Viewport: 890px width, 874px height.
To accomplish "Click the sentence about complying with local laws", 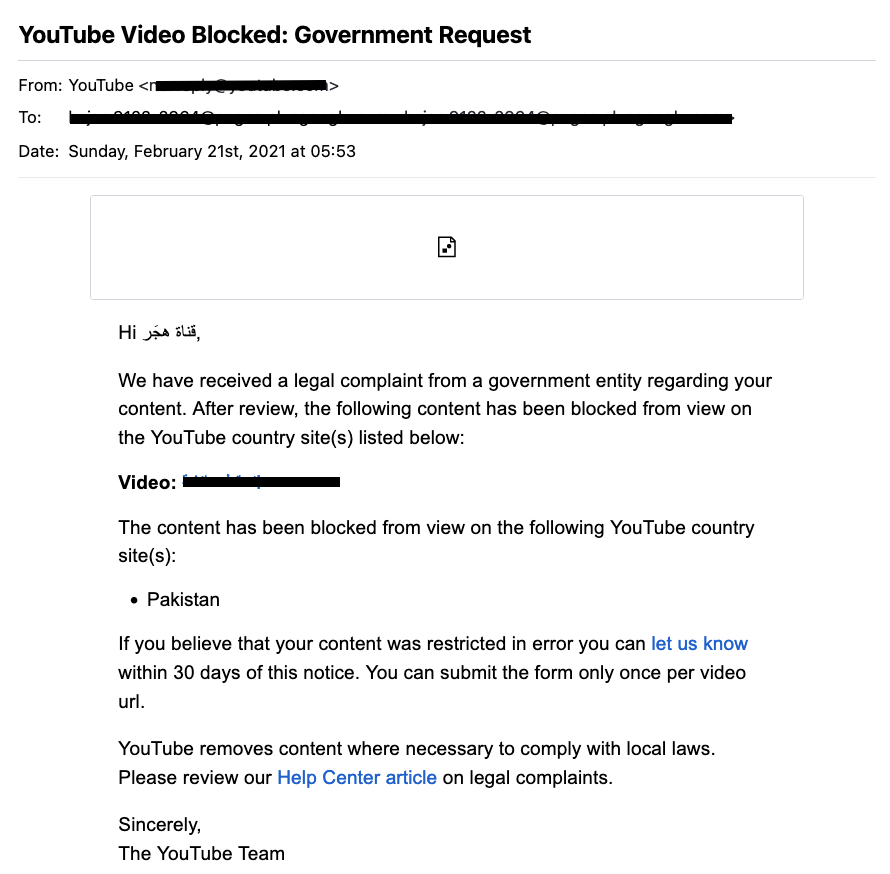I will 430,749.
